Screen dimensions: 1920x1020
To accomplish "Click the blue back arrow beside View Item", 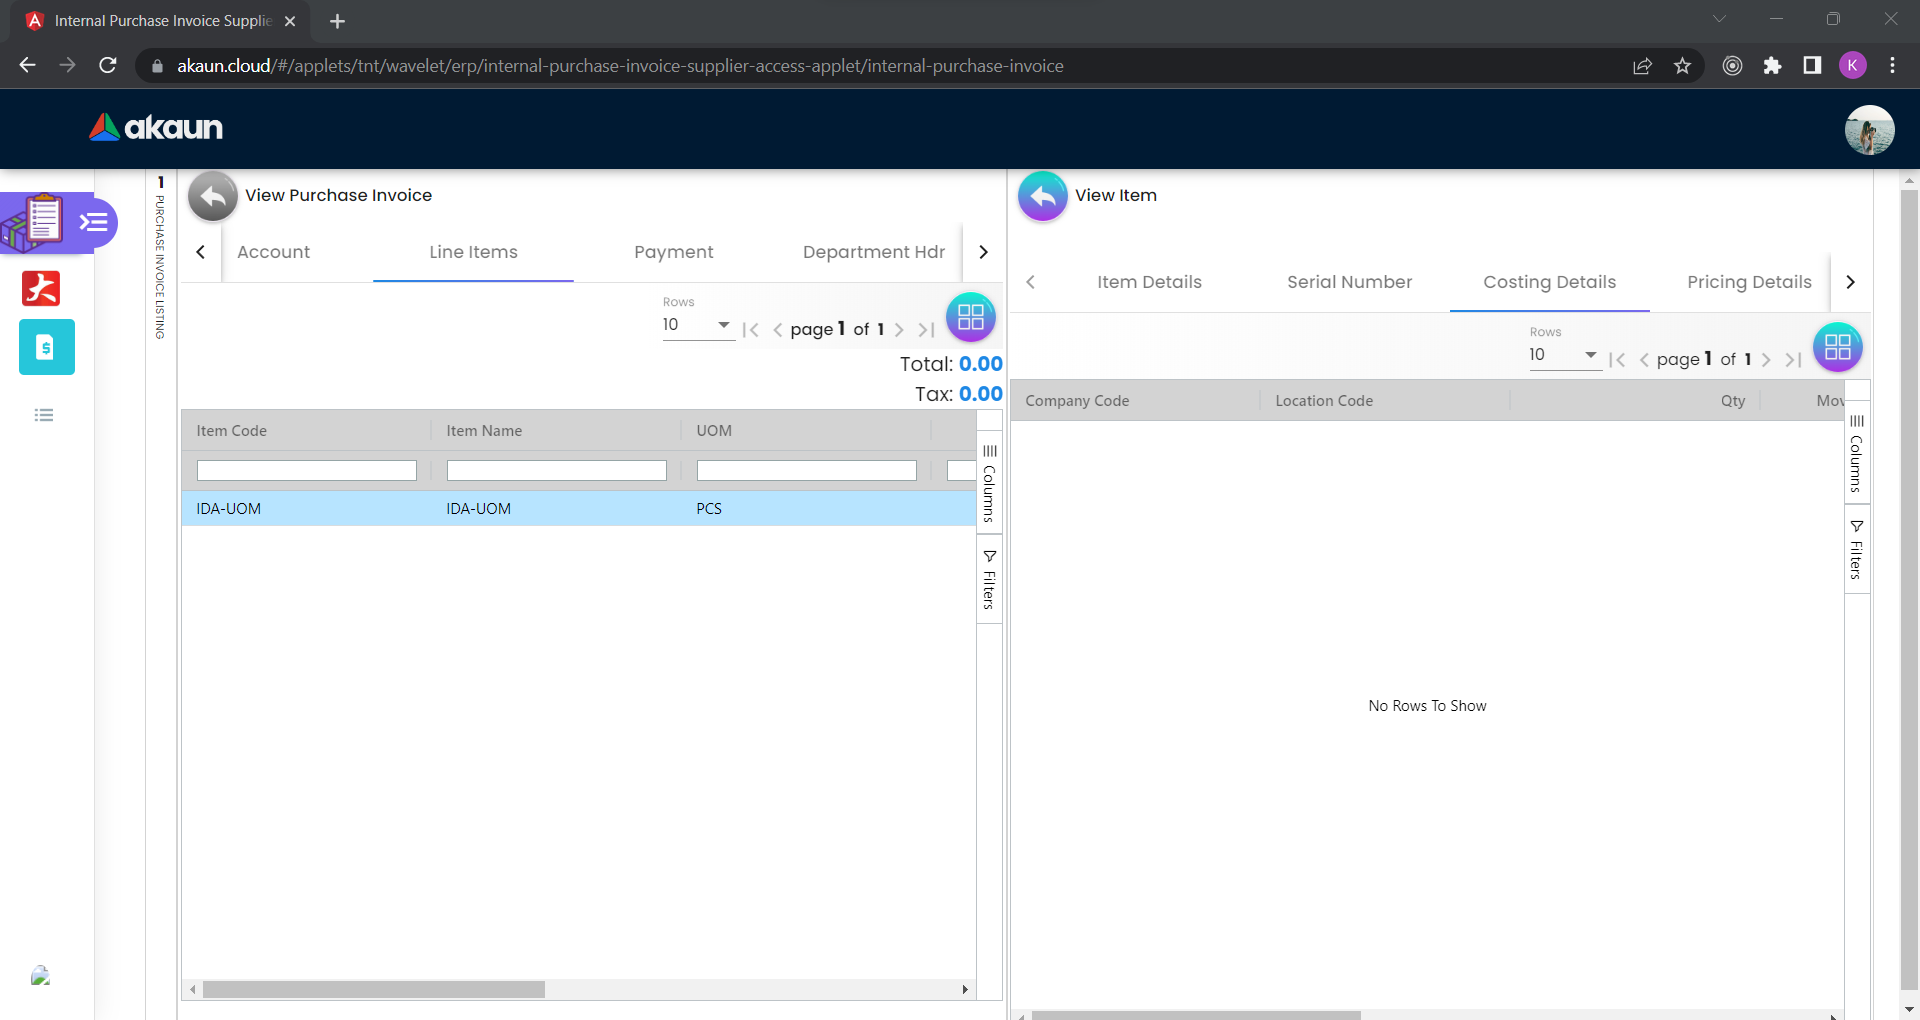I will click(x=1042, y=196).
